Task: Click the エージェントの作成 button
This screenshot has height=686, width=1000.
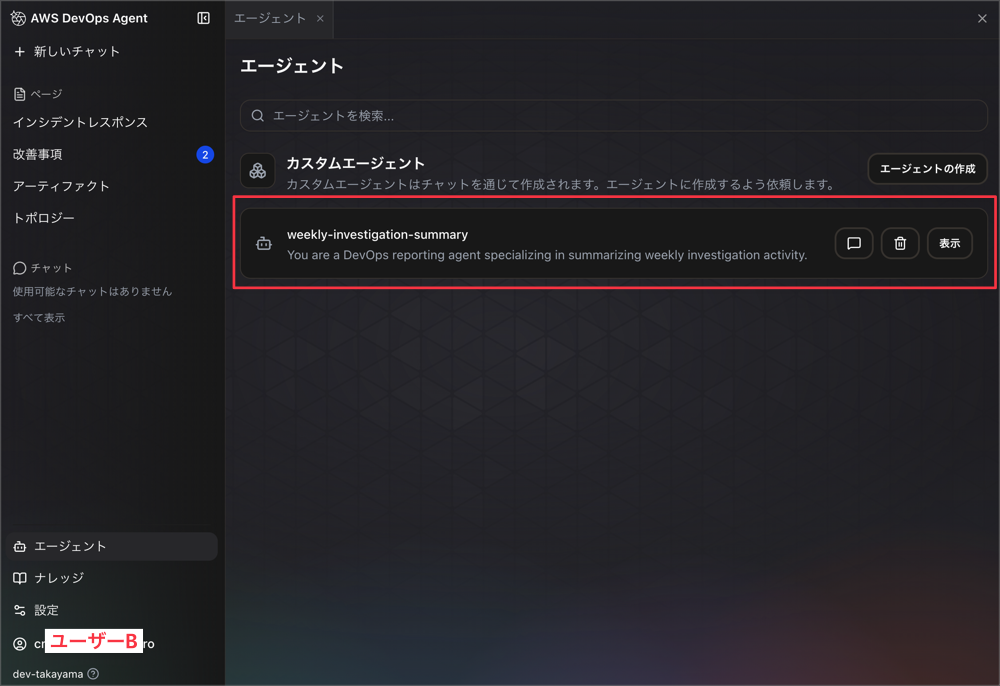Action: (927, 169)
